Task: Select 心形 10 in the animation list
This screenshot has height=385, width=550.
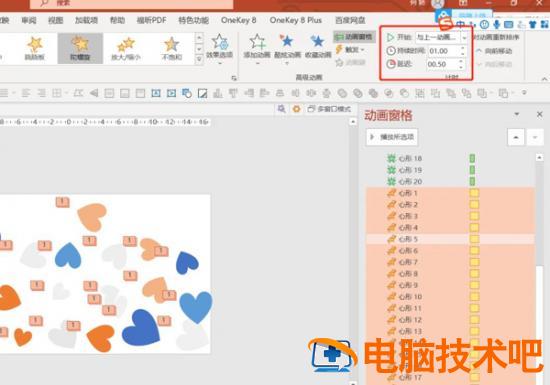Action: (x=450, y=297)
